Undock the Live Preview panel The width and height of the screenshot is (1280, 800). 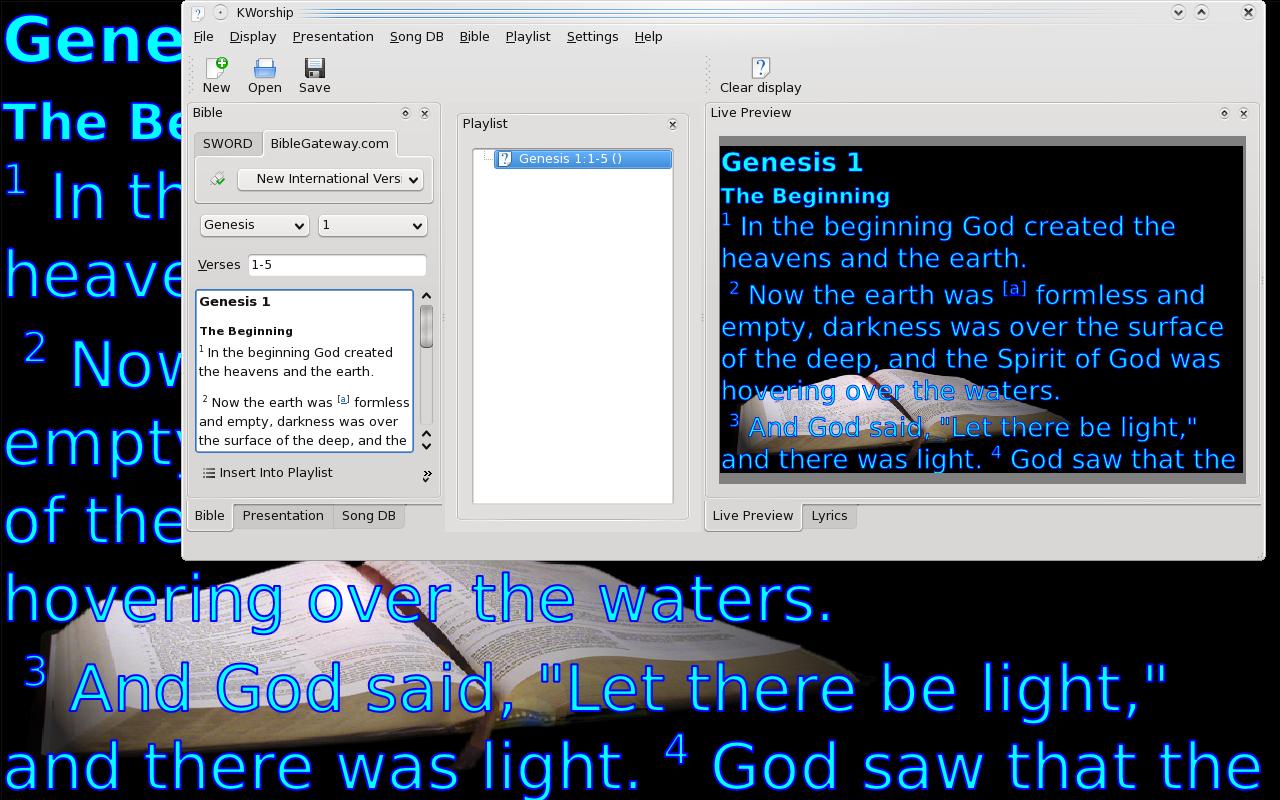pyautogui.click(x=1224, y=114)
